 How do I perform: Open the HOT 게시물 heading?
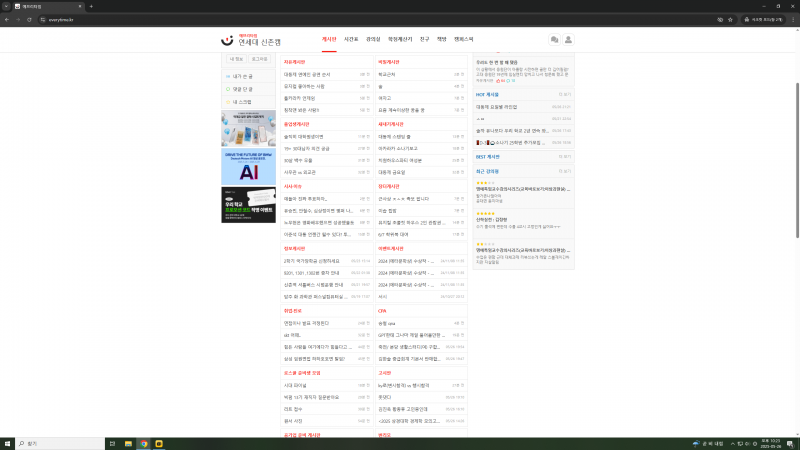pyautogui.click(x=487, y=95)
